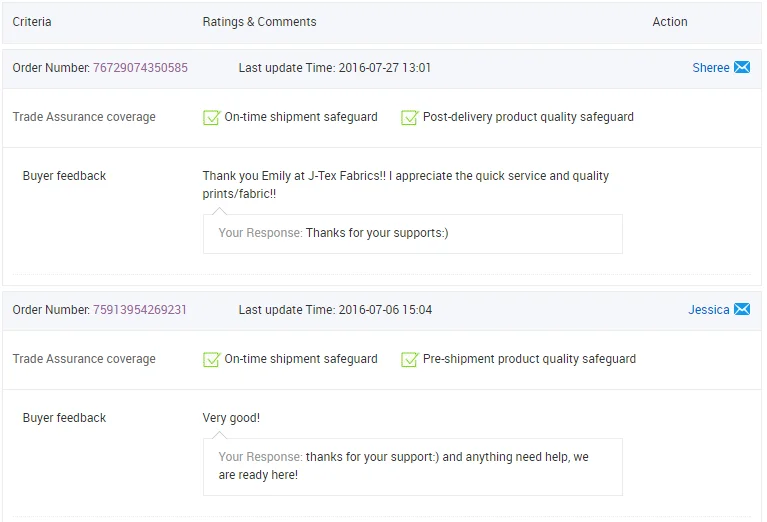The height and width of the screenshot is (522, 767).
Task: Click the Criteria column header
Action: [32, 22]
